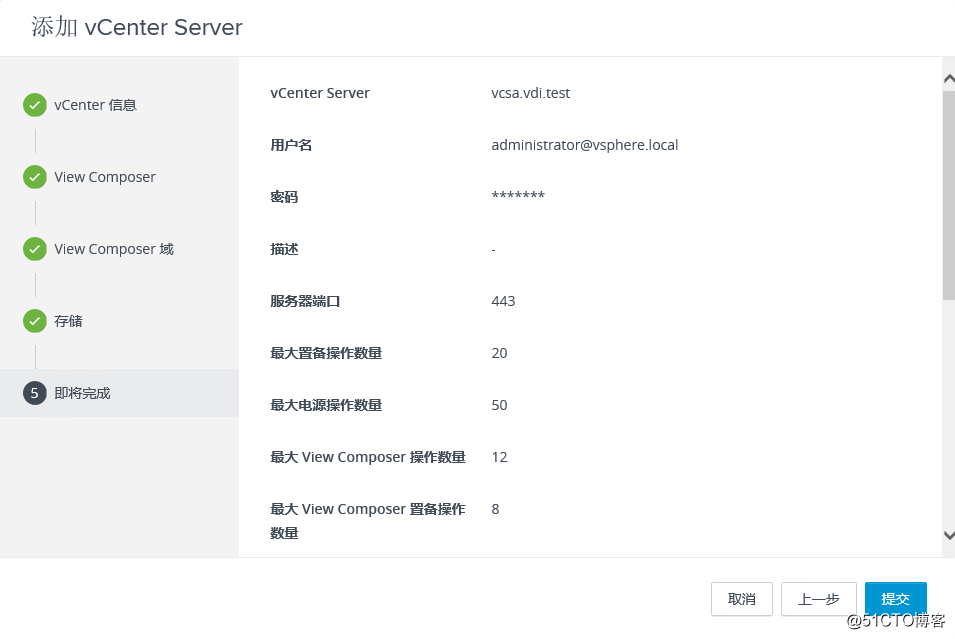
Task: Click the 最大 View Composer 操作数量 value 12
Action: point(499,457)
